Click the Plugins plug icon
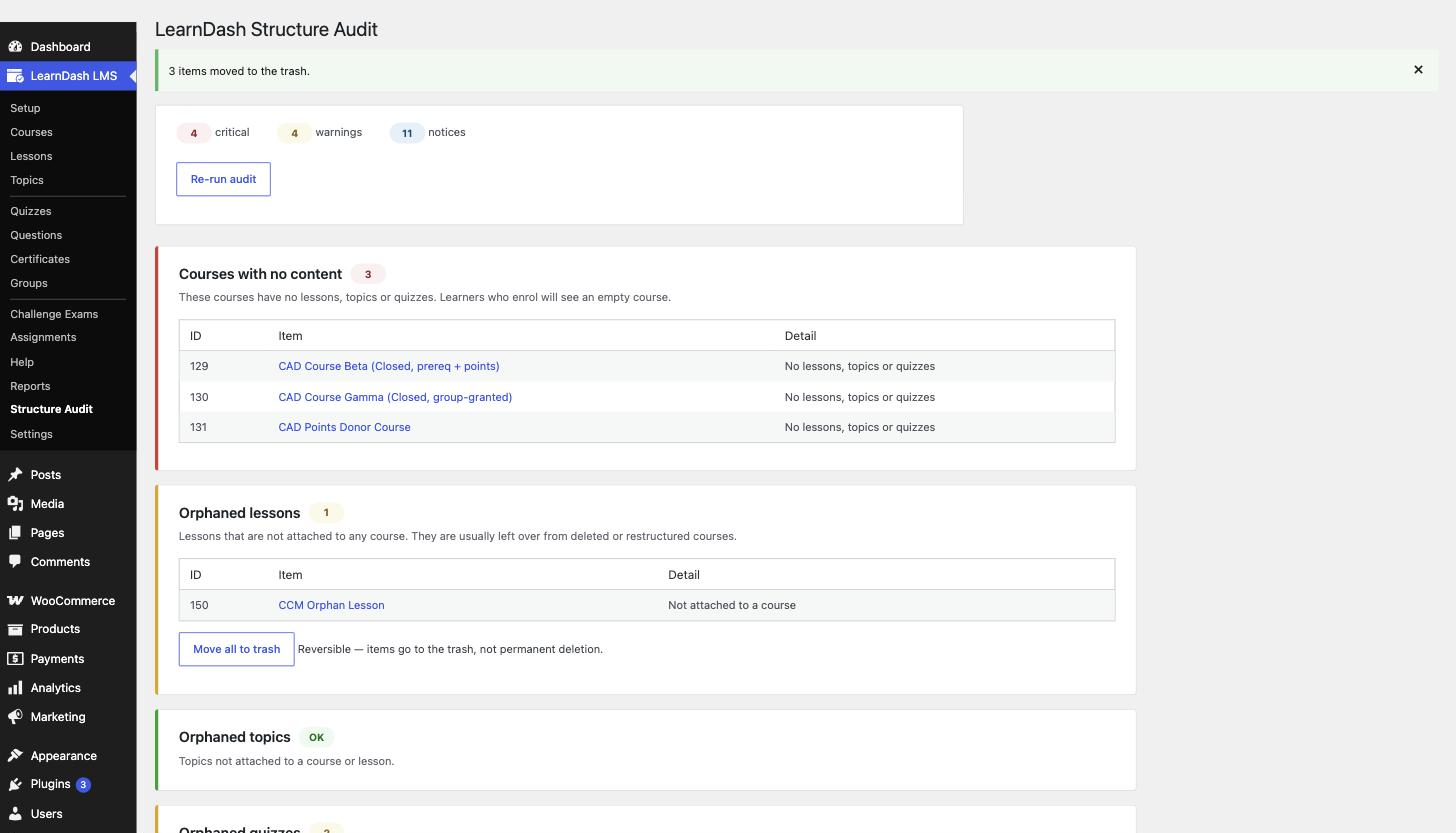1456x833 pixels. (x=15, y=784)
